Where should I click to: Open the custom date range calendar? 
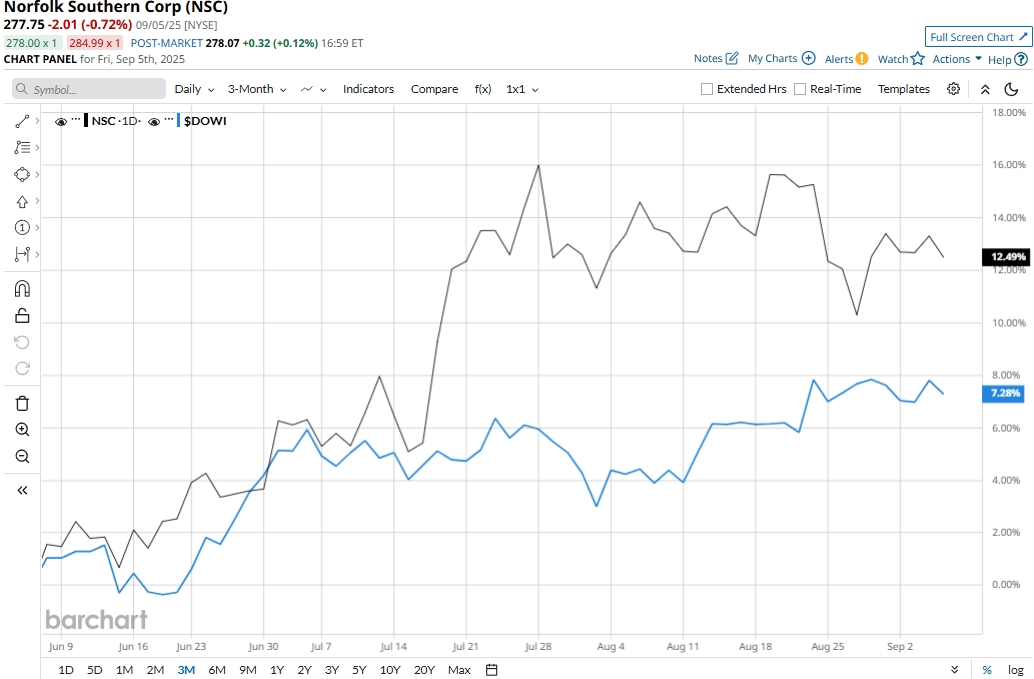tap(491, 670)
